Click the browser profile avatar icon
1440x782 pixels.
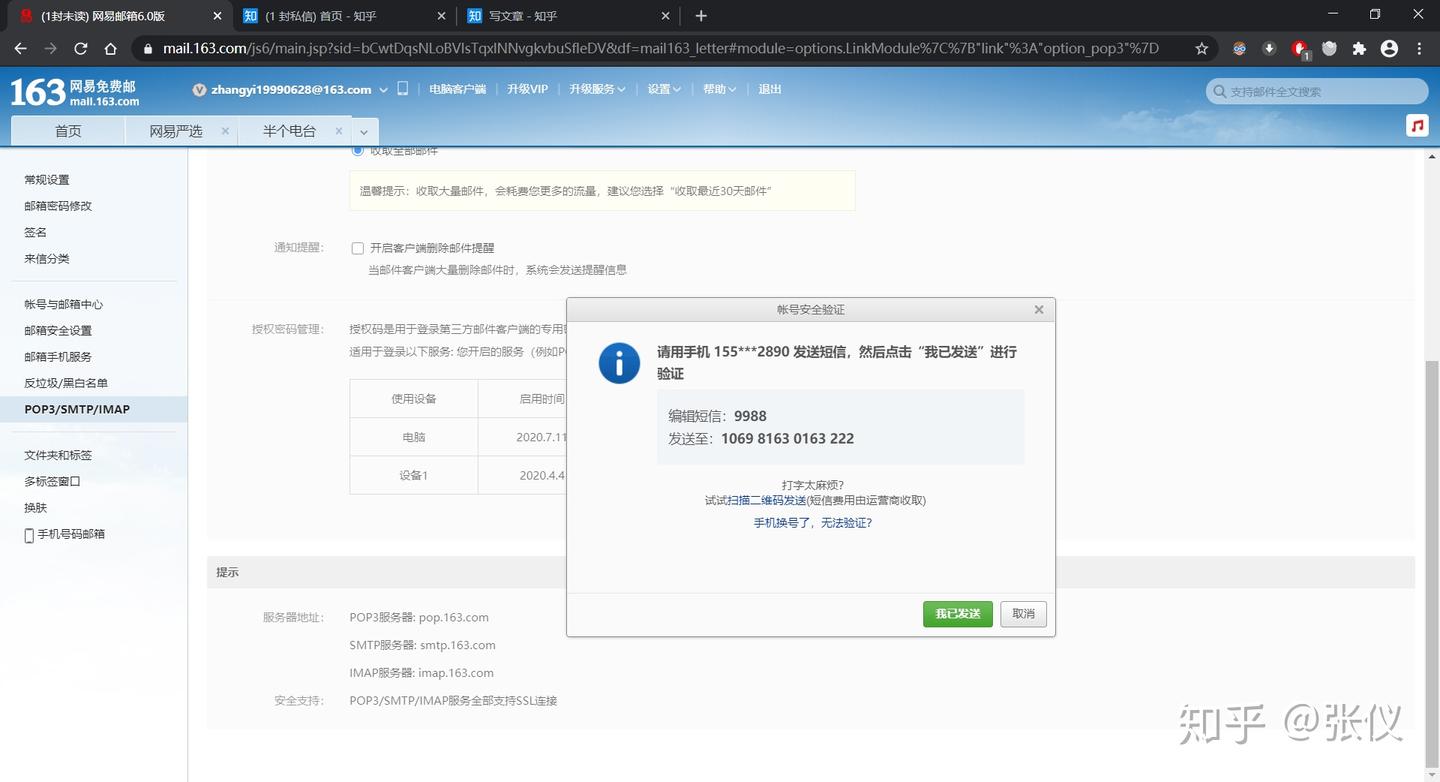1389,47
